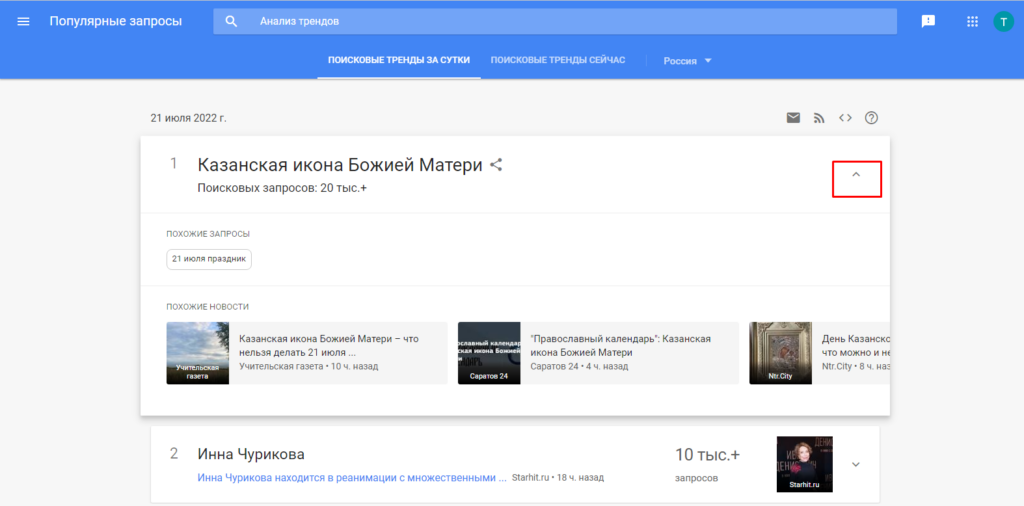
Task: Open the hamburger main menu
Action: coord(24,21)
